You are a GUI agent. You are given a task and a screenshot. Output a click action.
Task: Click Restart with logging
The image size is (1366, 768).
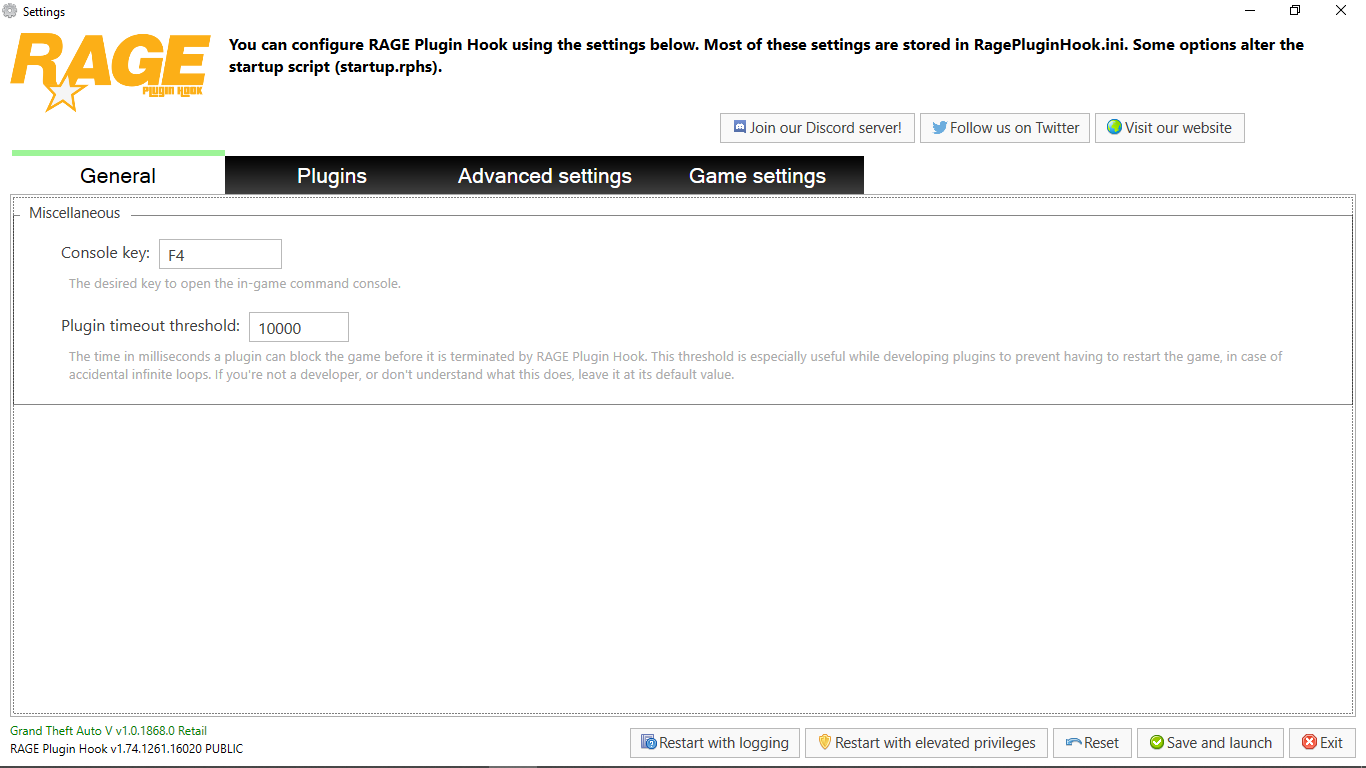(715, 743)
